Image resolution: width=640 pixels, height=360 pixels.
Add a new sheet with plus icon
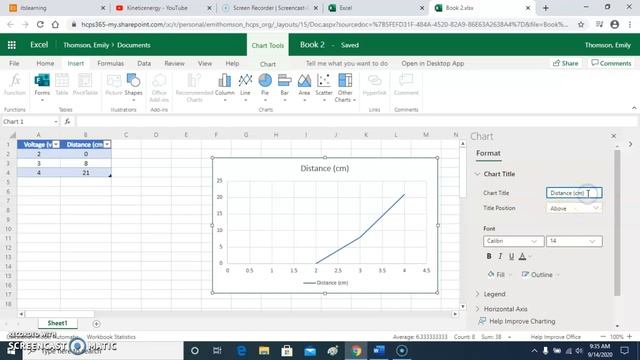click(x=96, y=324)
